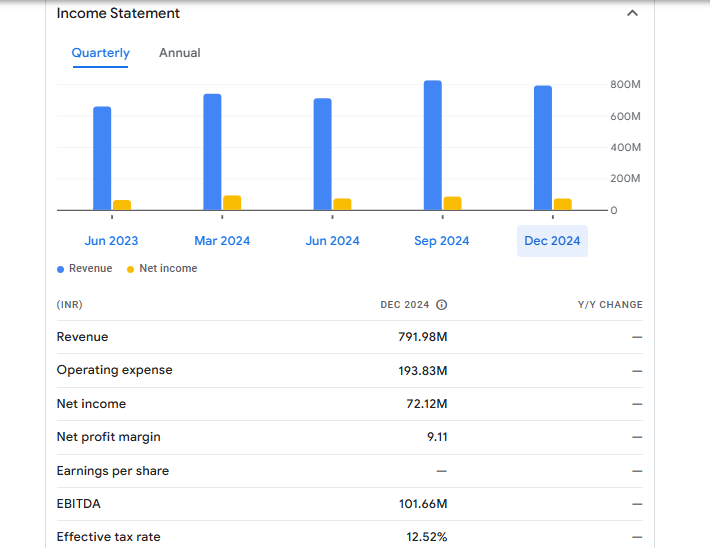Viewport: 710px width, 548px height.
Task: Select the Jun 2023 quarter label
Action: (x=111, y=241)
